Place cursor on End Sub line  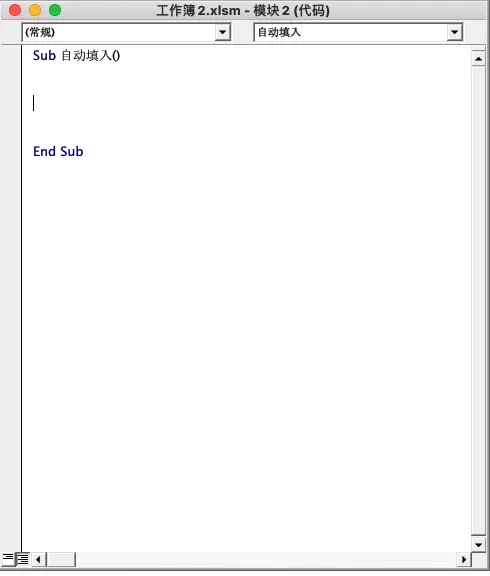click(58, 151)
